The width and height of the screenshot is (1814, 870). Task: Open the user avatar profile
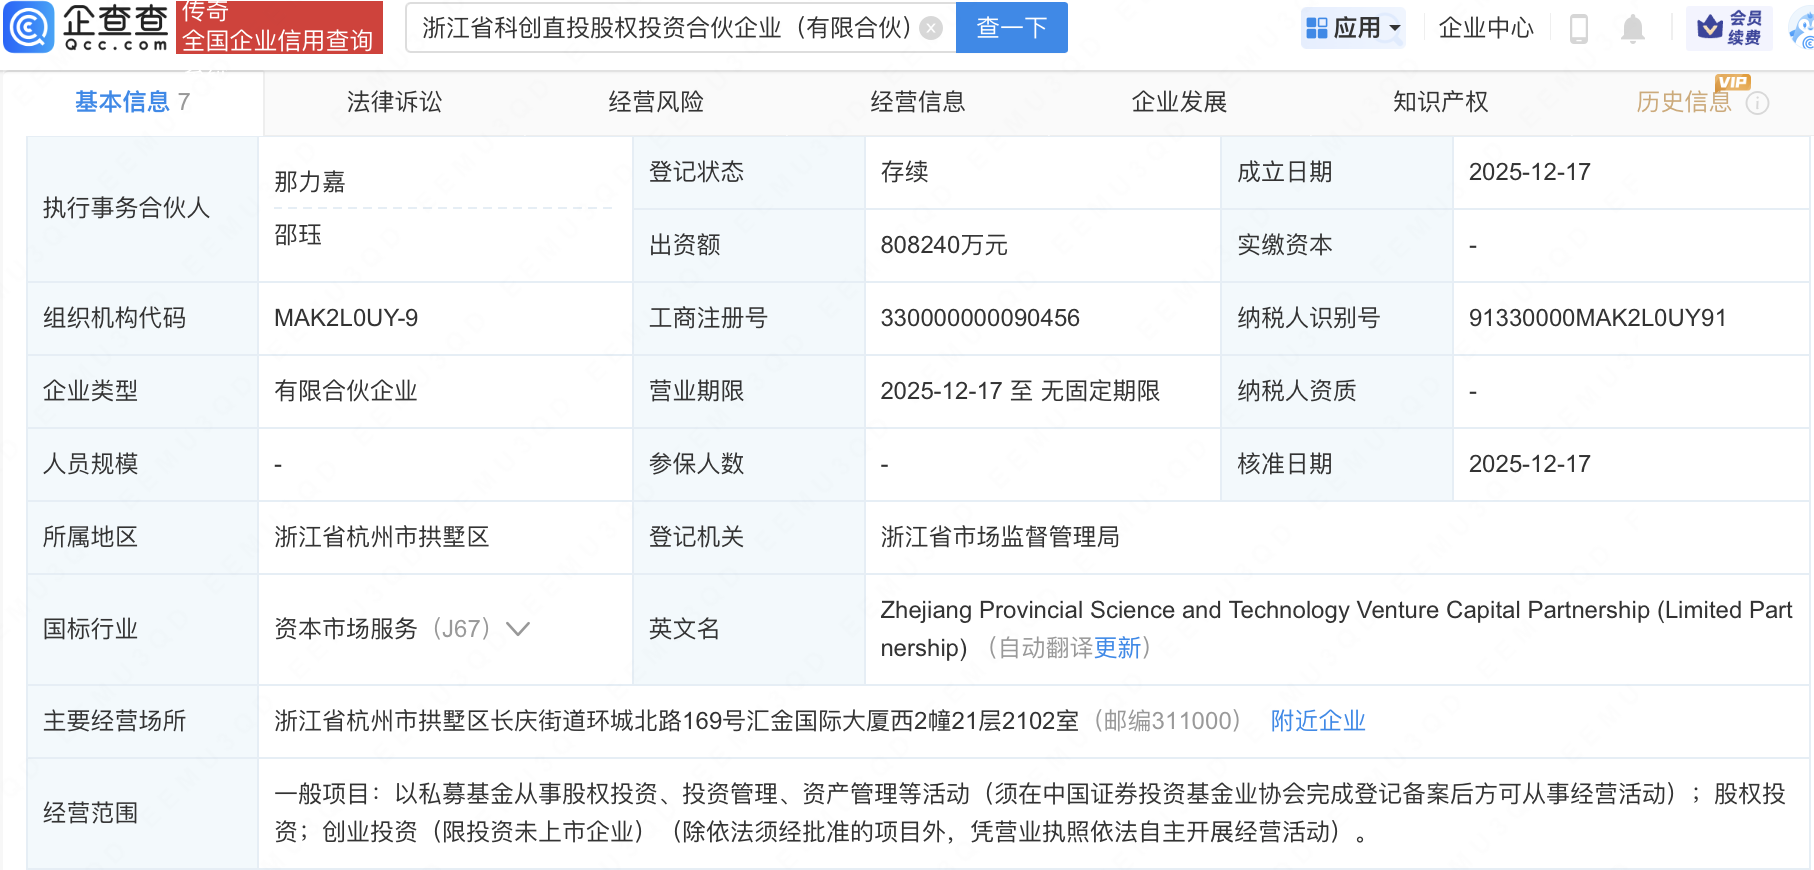1803,29
